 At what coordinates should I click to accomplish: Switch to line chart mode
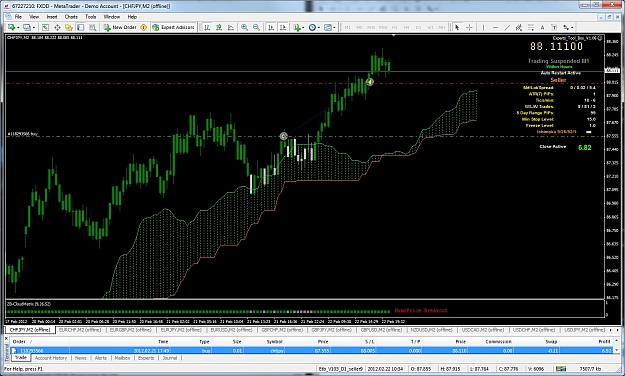point(231,27)
